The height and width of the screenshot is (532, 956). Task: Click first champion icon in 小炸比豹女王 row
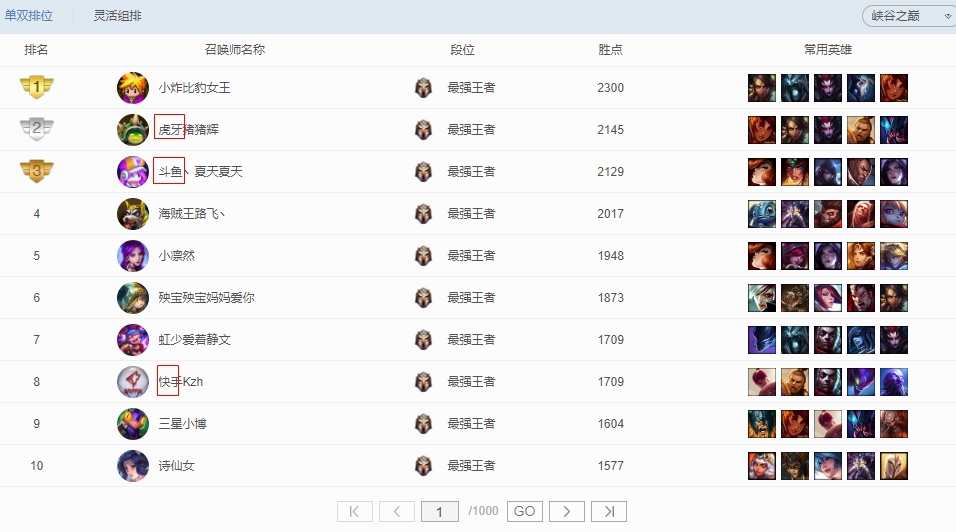tap(762, 88)
